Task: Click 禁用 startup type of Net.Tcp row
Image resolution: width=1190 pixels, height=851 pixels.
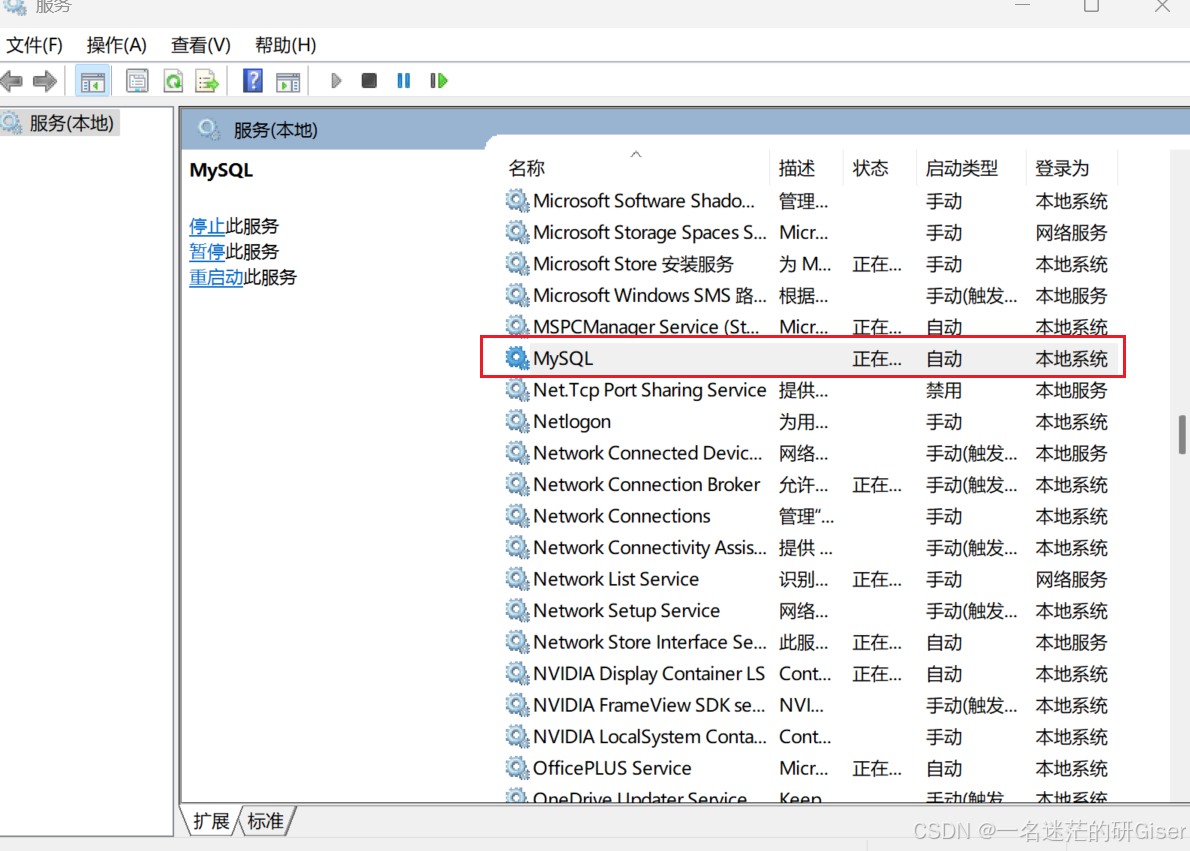Action: click(x=943, y=390)
